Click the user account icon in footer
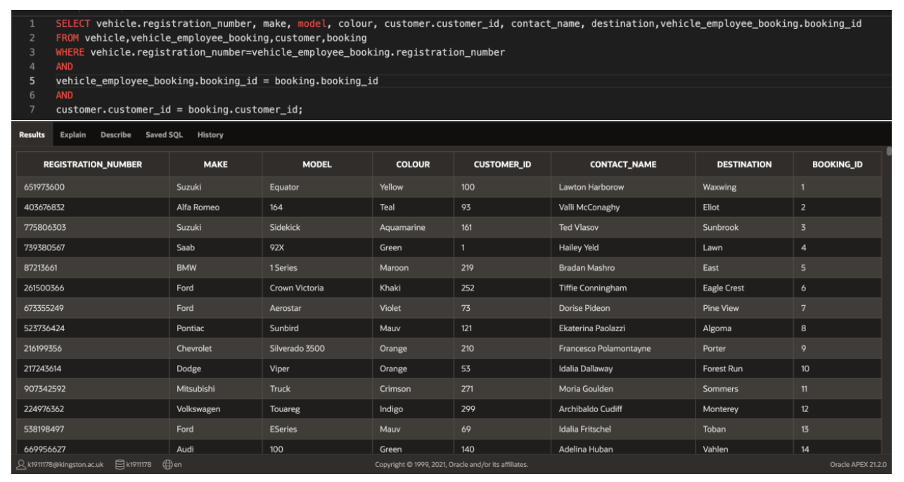 21,464
